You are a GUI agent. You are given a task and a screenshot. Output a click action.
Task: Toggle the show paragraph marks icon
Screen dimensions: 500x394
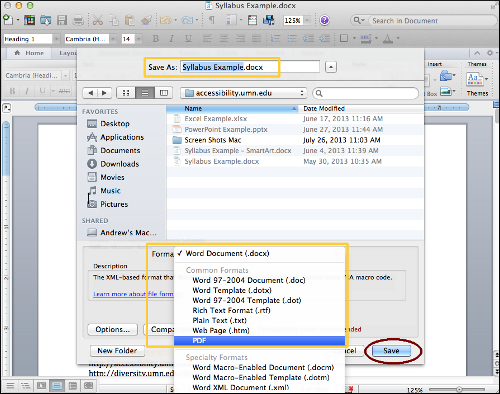point(211,20)
